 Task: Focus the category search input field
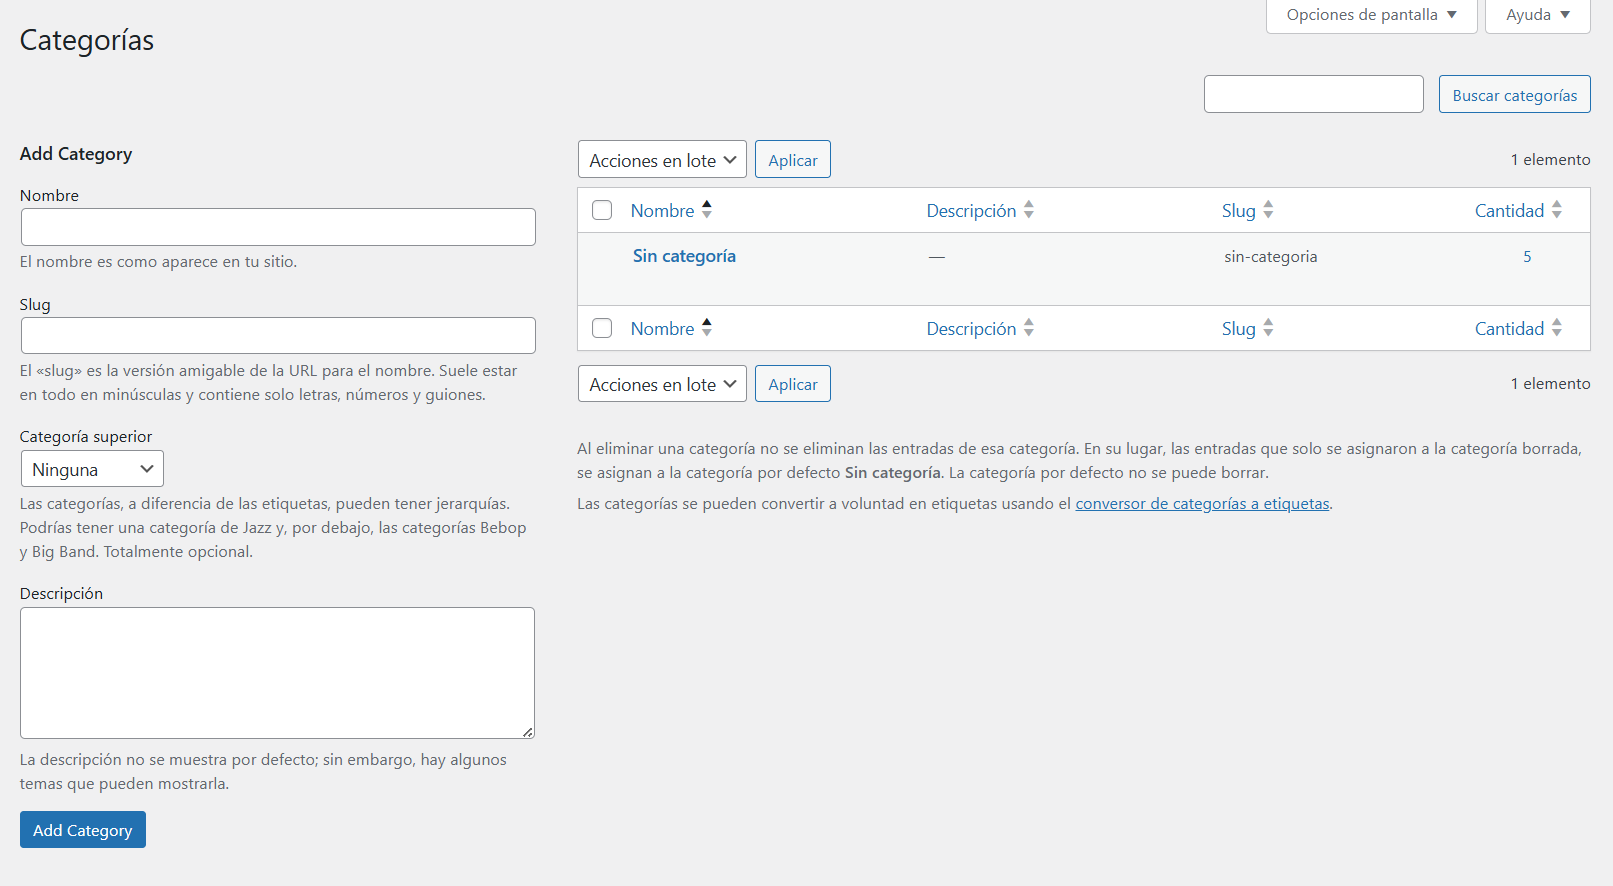[1314, 94]
